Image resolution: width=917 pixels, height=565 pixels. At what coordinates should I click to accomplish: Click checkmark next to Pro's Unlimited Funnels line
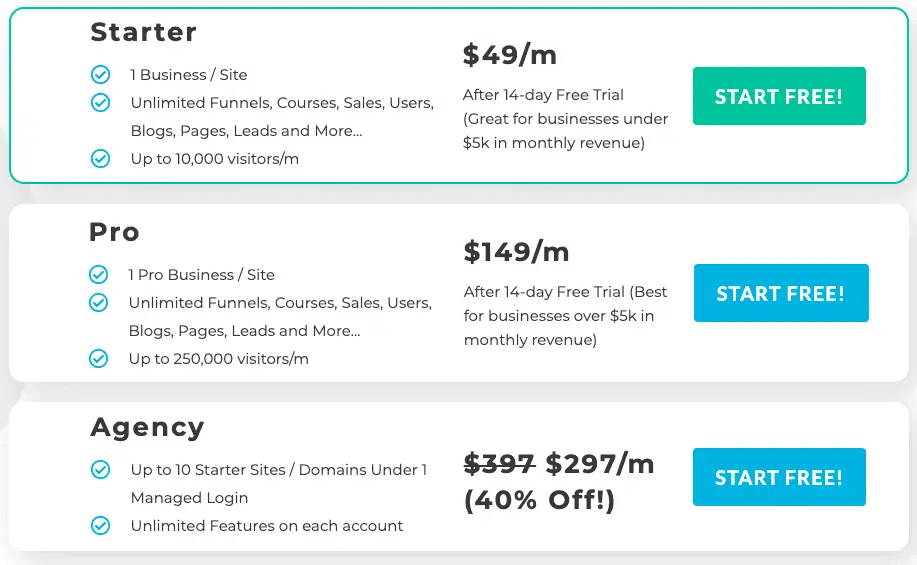[x=98, y=302]
